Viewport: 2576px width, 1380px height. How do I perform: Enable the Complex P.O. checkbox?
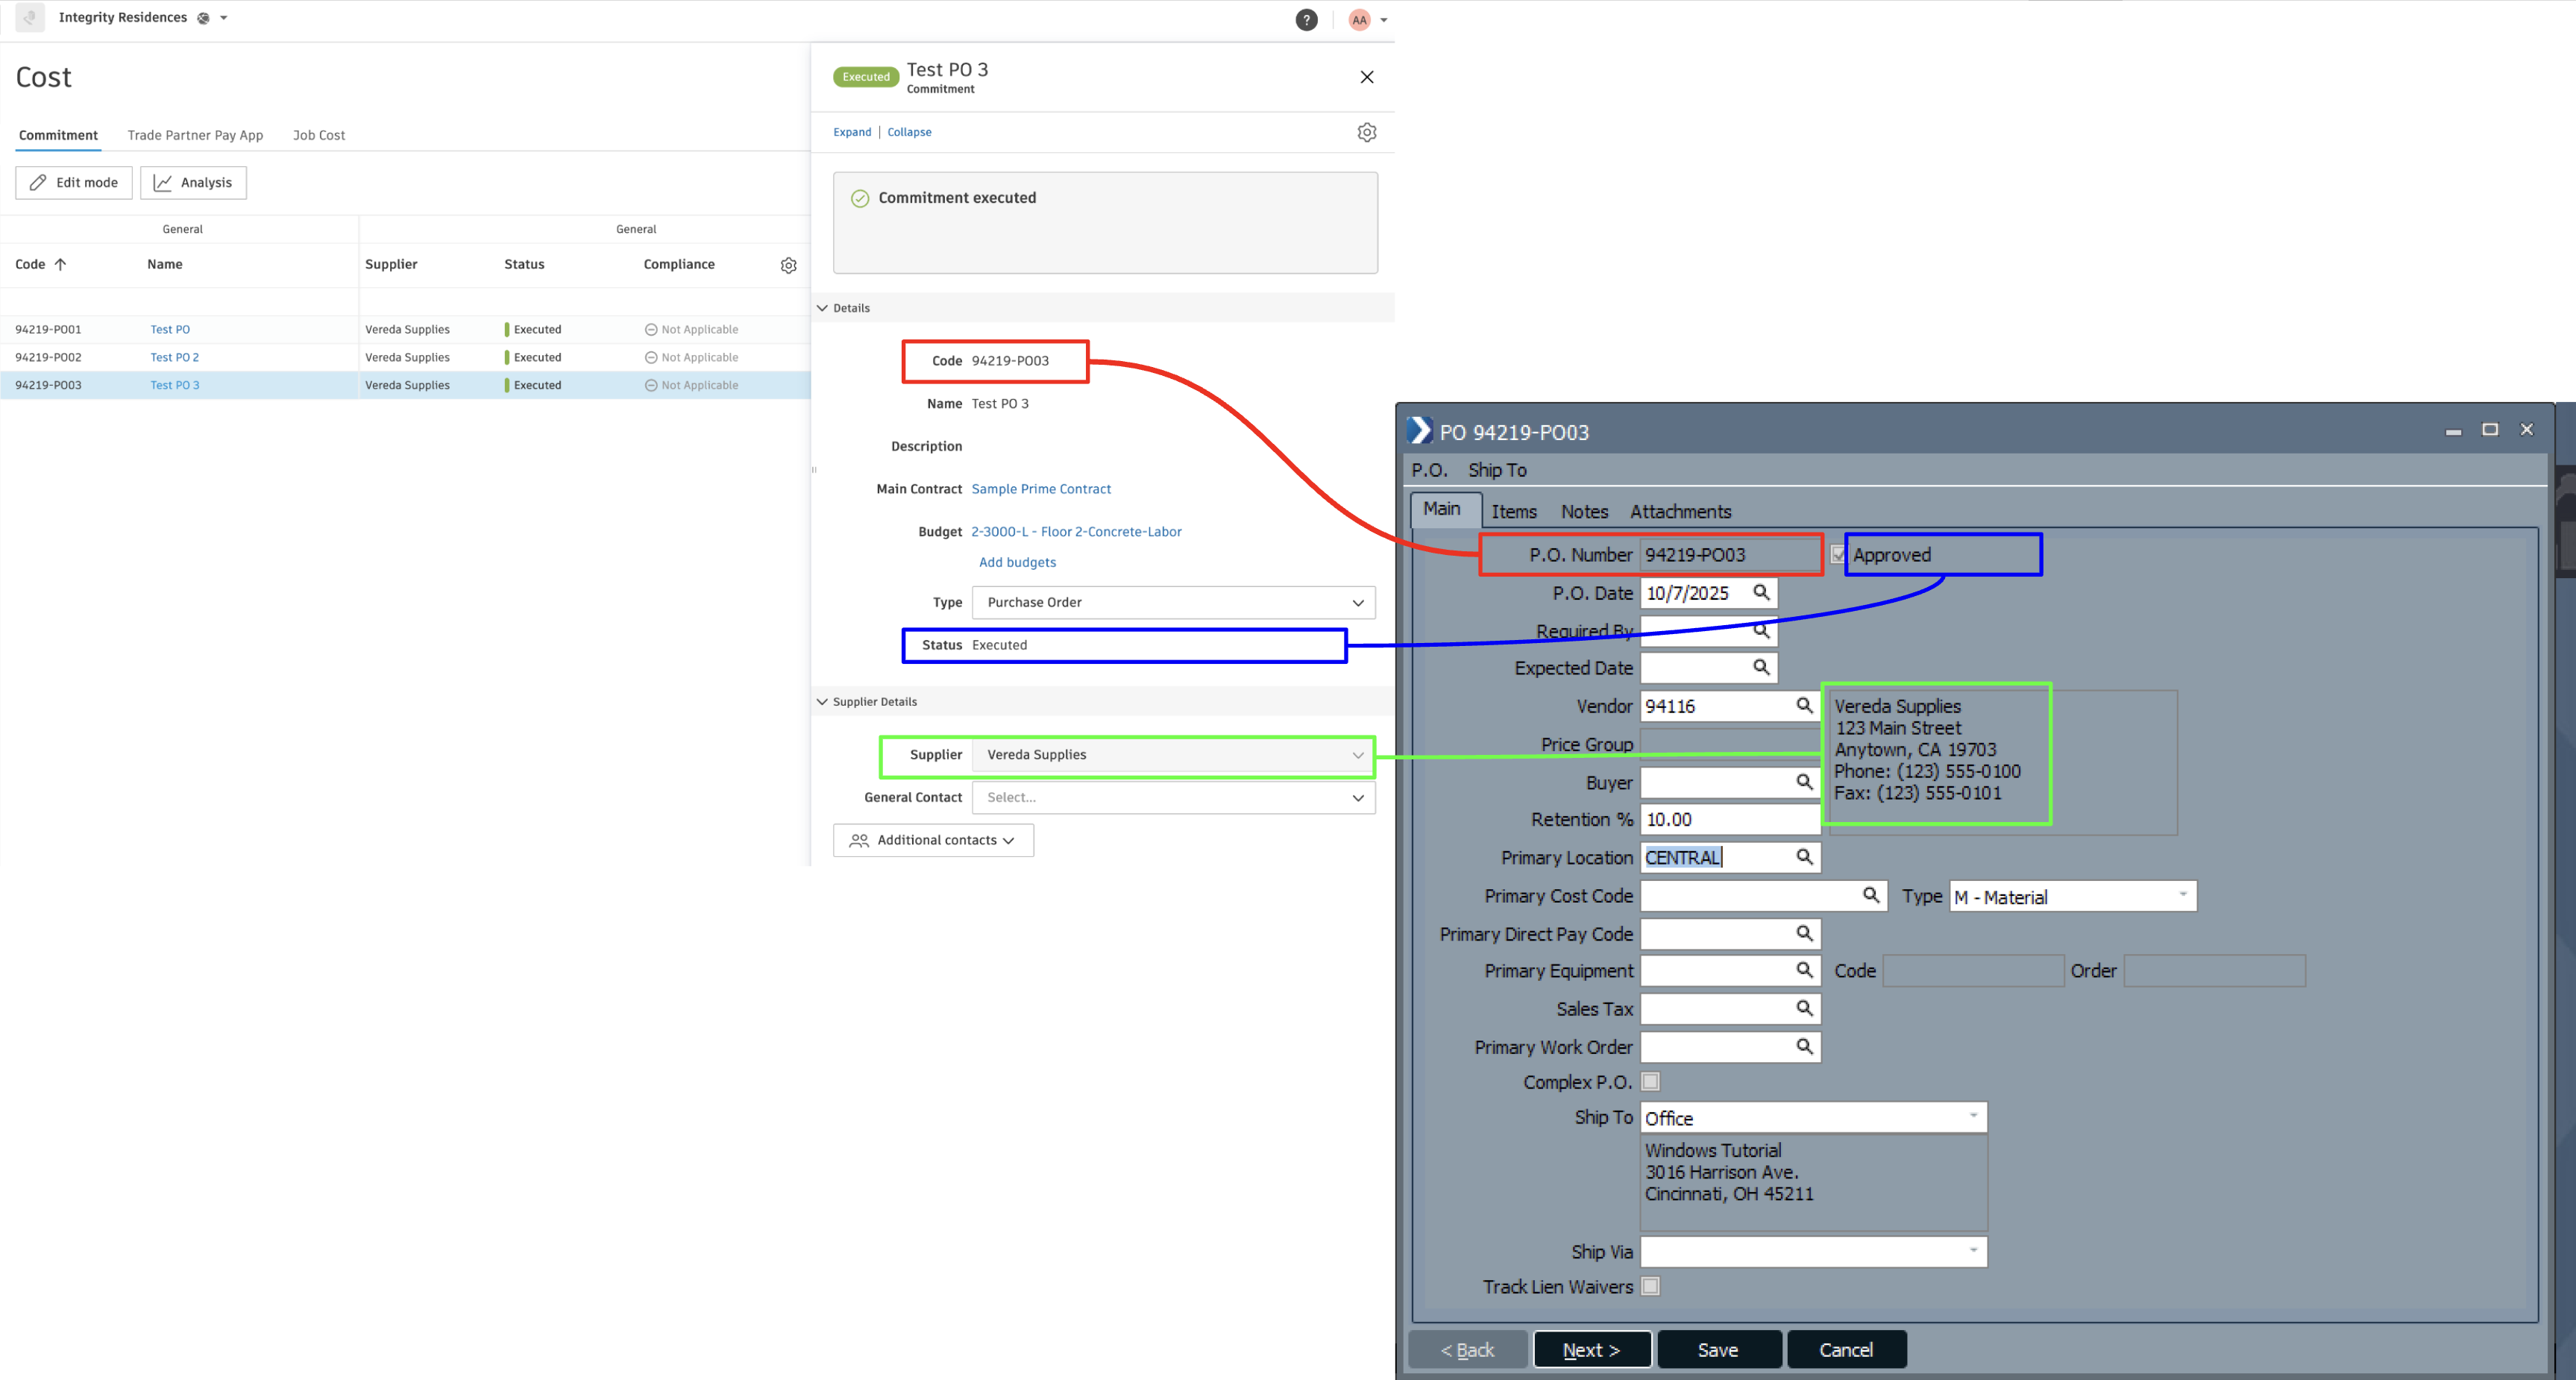click(1650, 1081)
